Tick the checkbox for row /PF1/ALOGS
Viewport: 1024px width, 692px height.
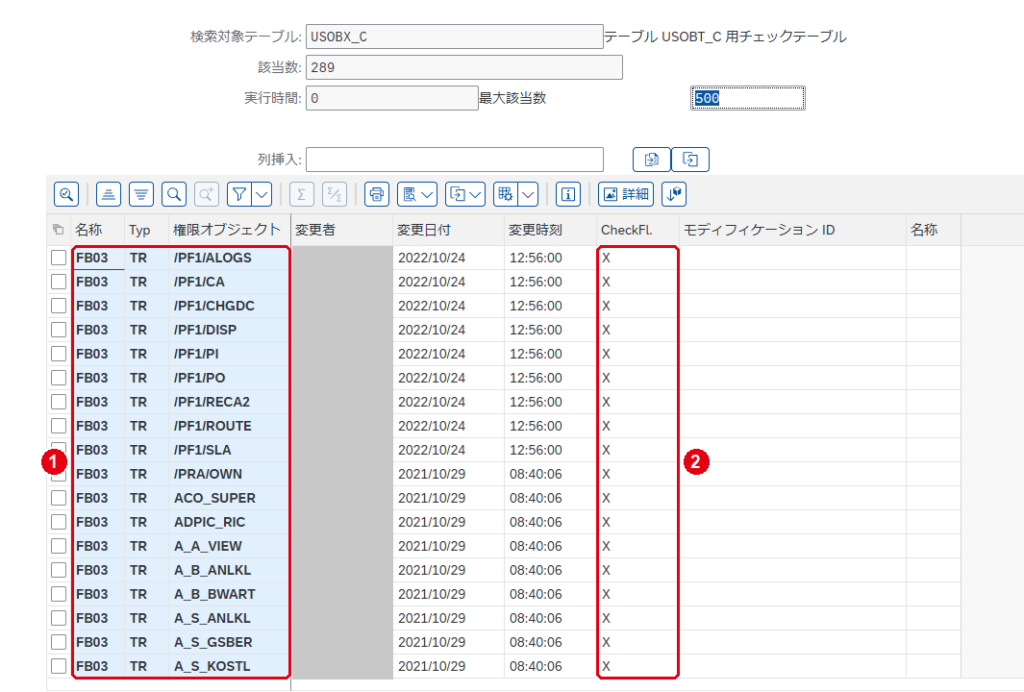[x=59, y=258]
